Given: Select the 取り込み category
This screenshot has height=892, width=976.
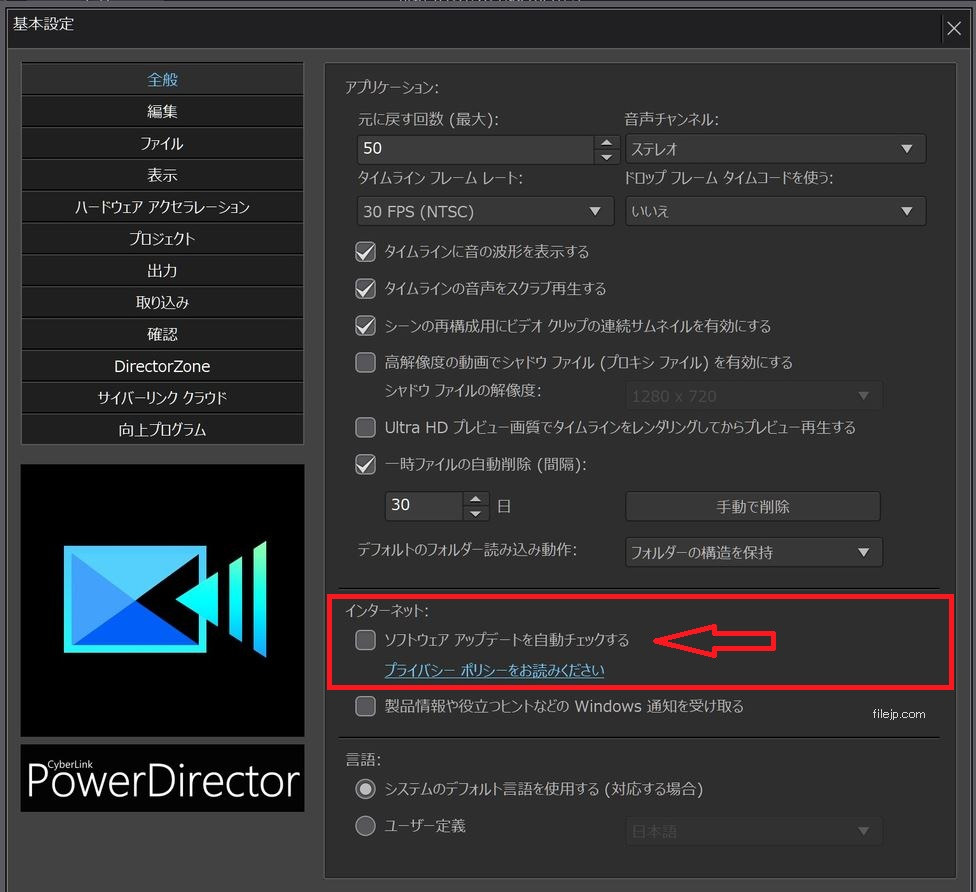Looking at the screenshot, I should coord(162,302).
